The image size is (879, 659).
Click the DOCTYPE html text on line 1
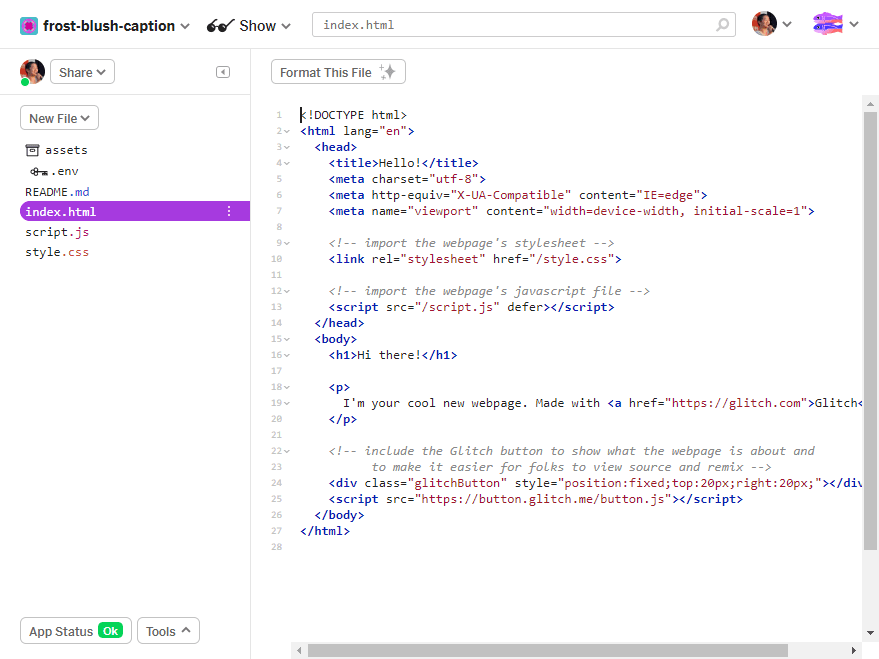pyautogui.click(x=354, y=115)
